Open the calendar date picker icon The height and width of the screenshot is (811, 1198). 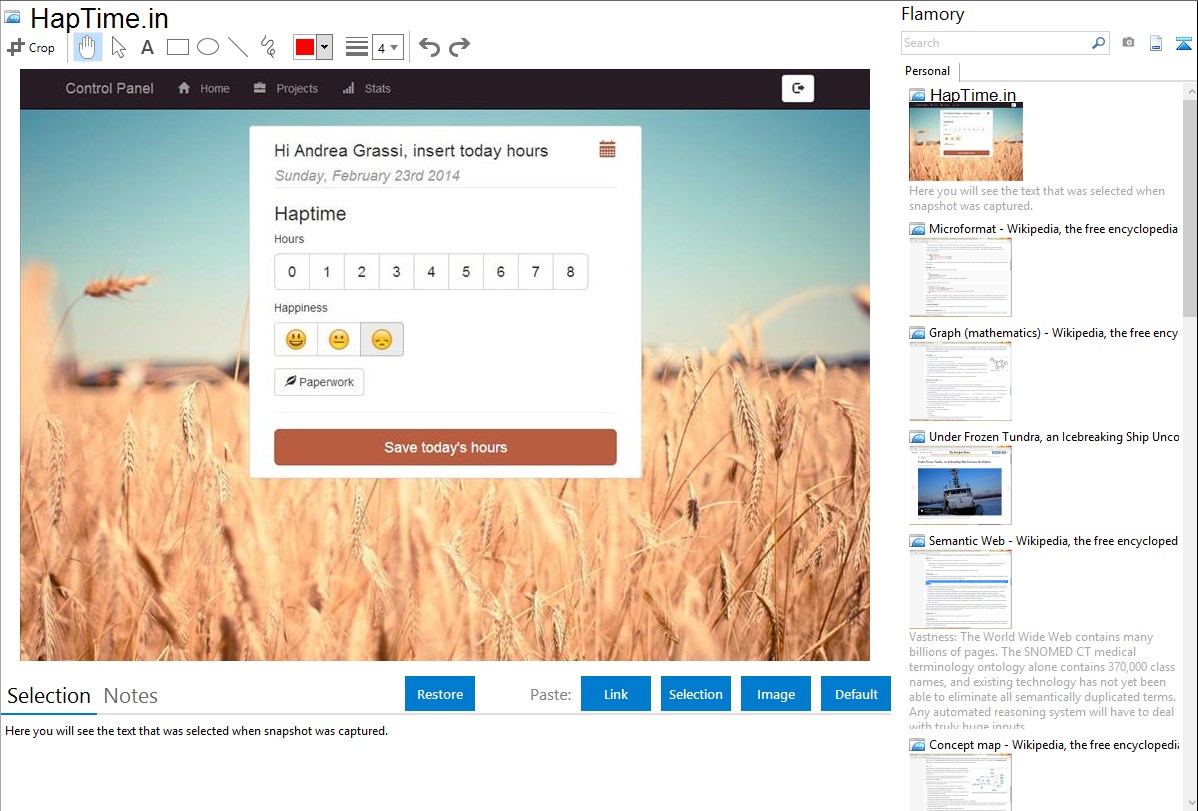607,149
